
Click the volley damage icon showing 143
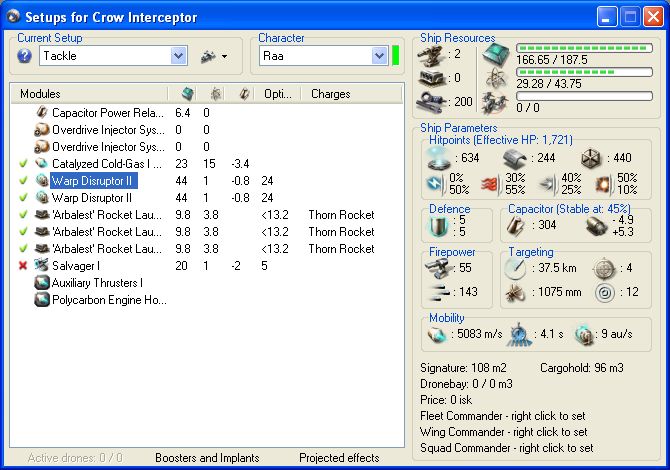[x=439, y=292]
